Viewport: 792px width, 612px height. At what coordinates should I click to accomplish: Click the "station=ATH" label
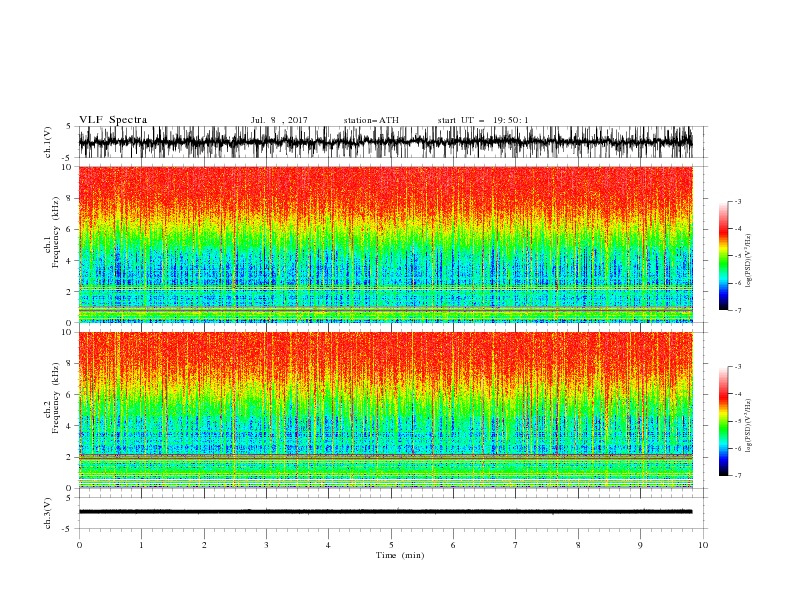click(x=371, y=120)
